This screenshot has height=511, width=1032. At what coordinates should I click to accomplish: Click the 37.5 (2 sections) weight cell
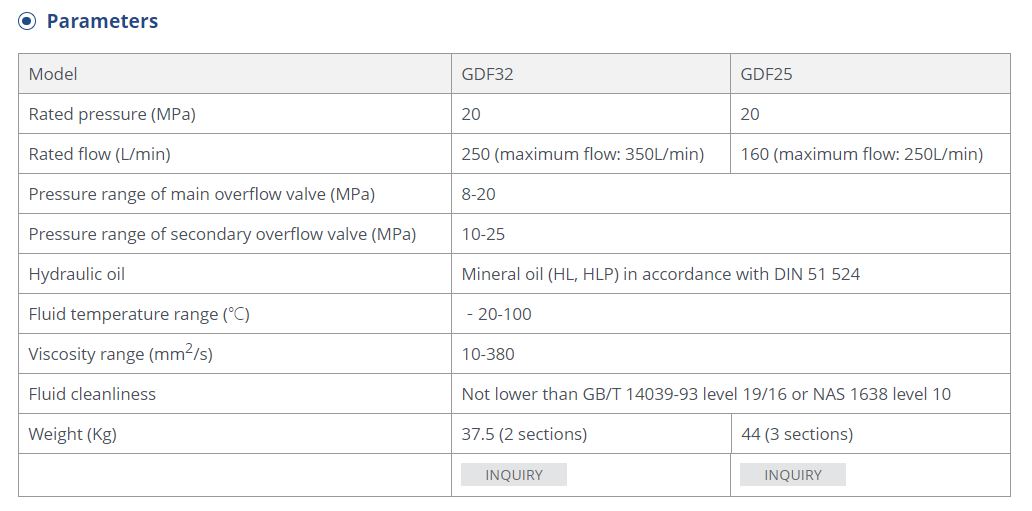(x=590, y=434)
